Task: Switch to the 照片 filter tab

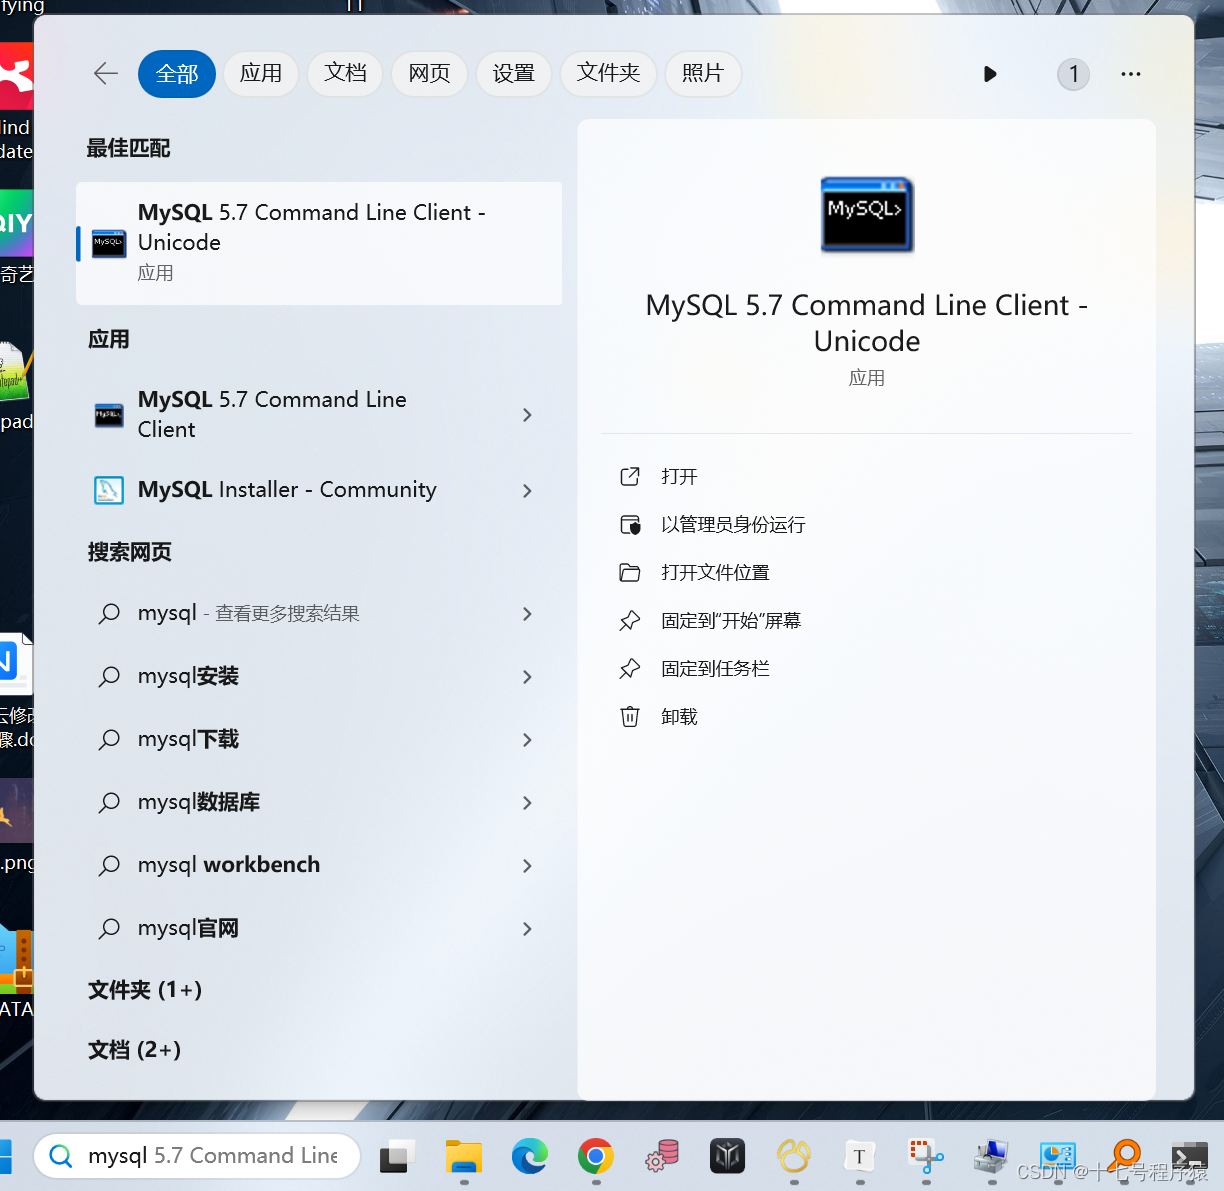Action: pos(703,74)
